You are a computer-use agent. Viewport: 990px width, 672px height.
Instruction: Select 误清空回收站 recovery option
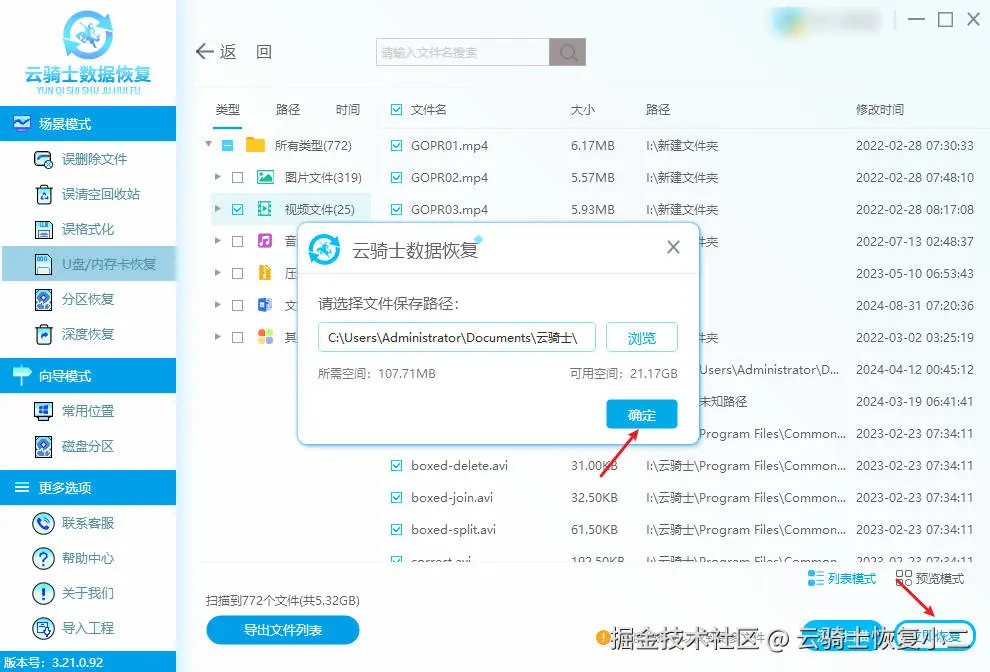click(86, 194)
